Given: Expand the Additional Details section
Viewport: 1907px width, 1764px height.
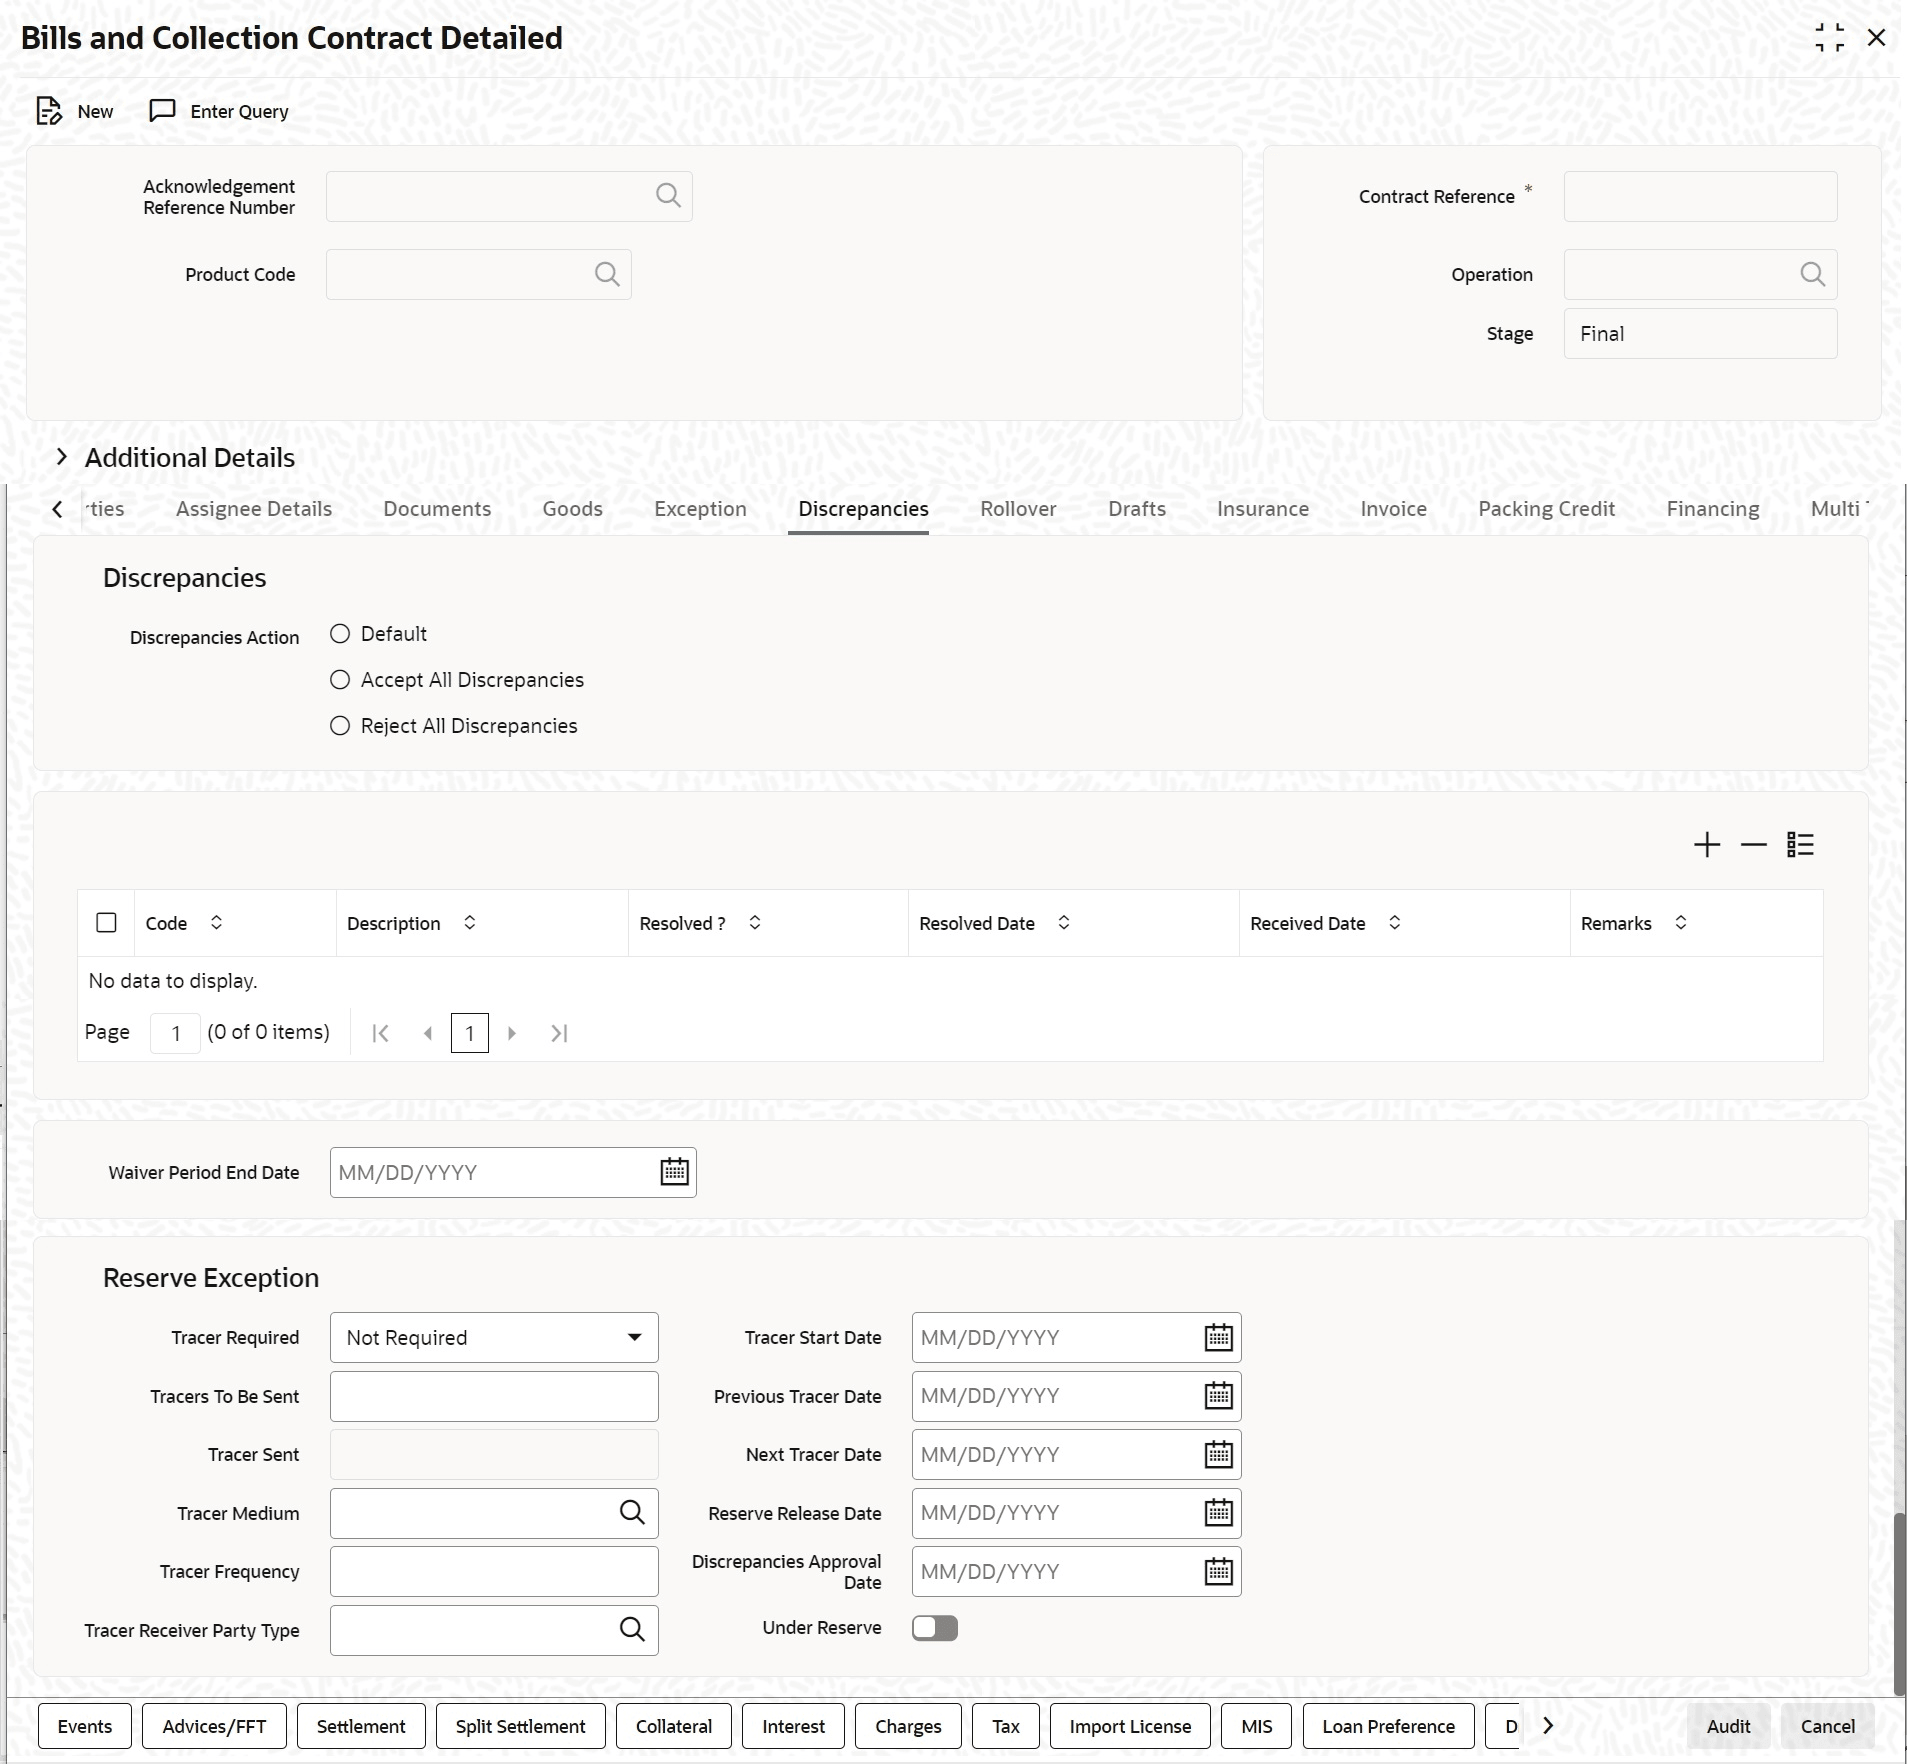Looking at the screenshot, I should [x=62, y=457].
